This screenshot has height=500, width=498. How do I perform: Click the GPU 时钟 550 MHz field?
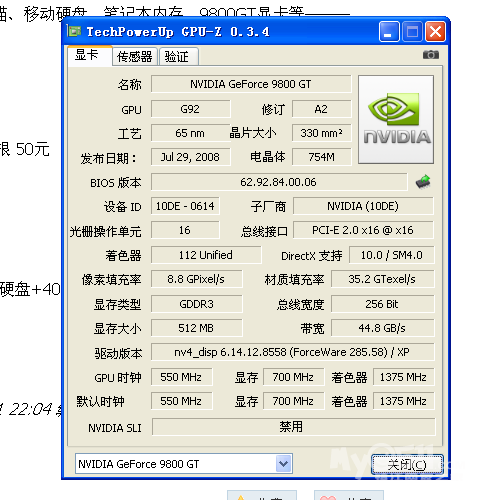click(x=182, y=377)
